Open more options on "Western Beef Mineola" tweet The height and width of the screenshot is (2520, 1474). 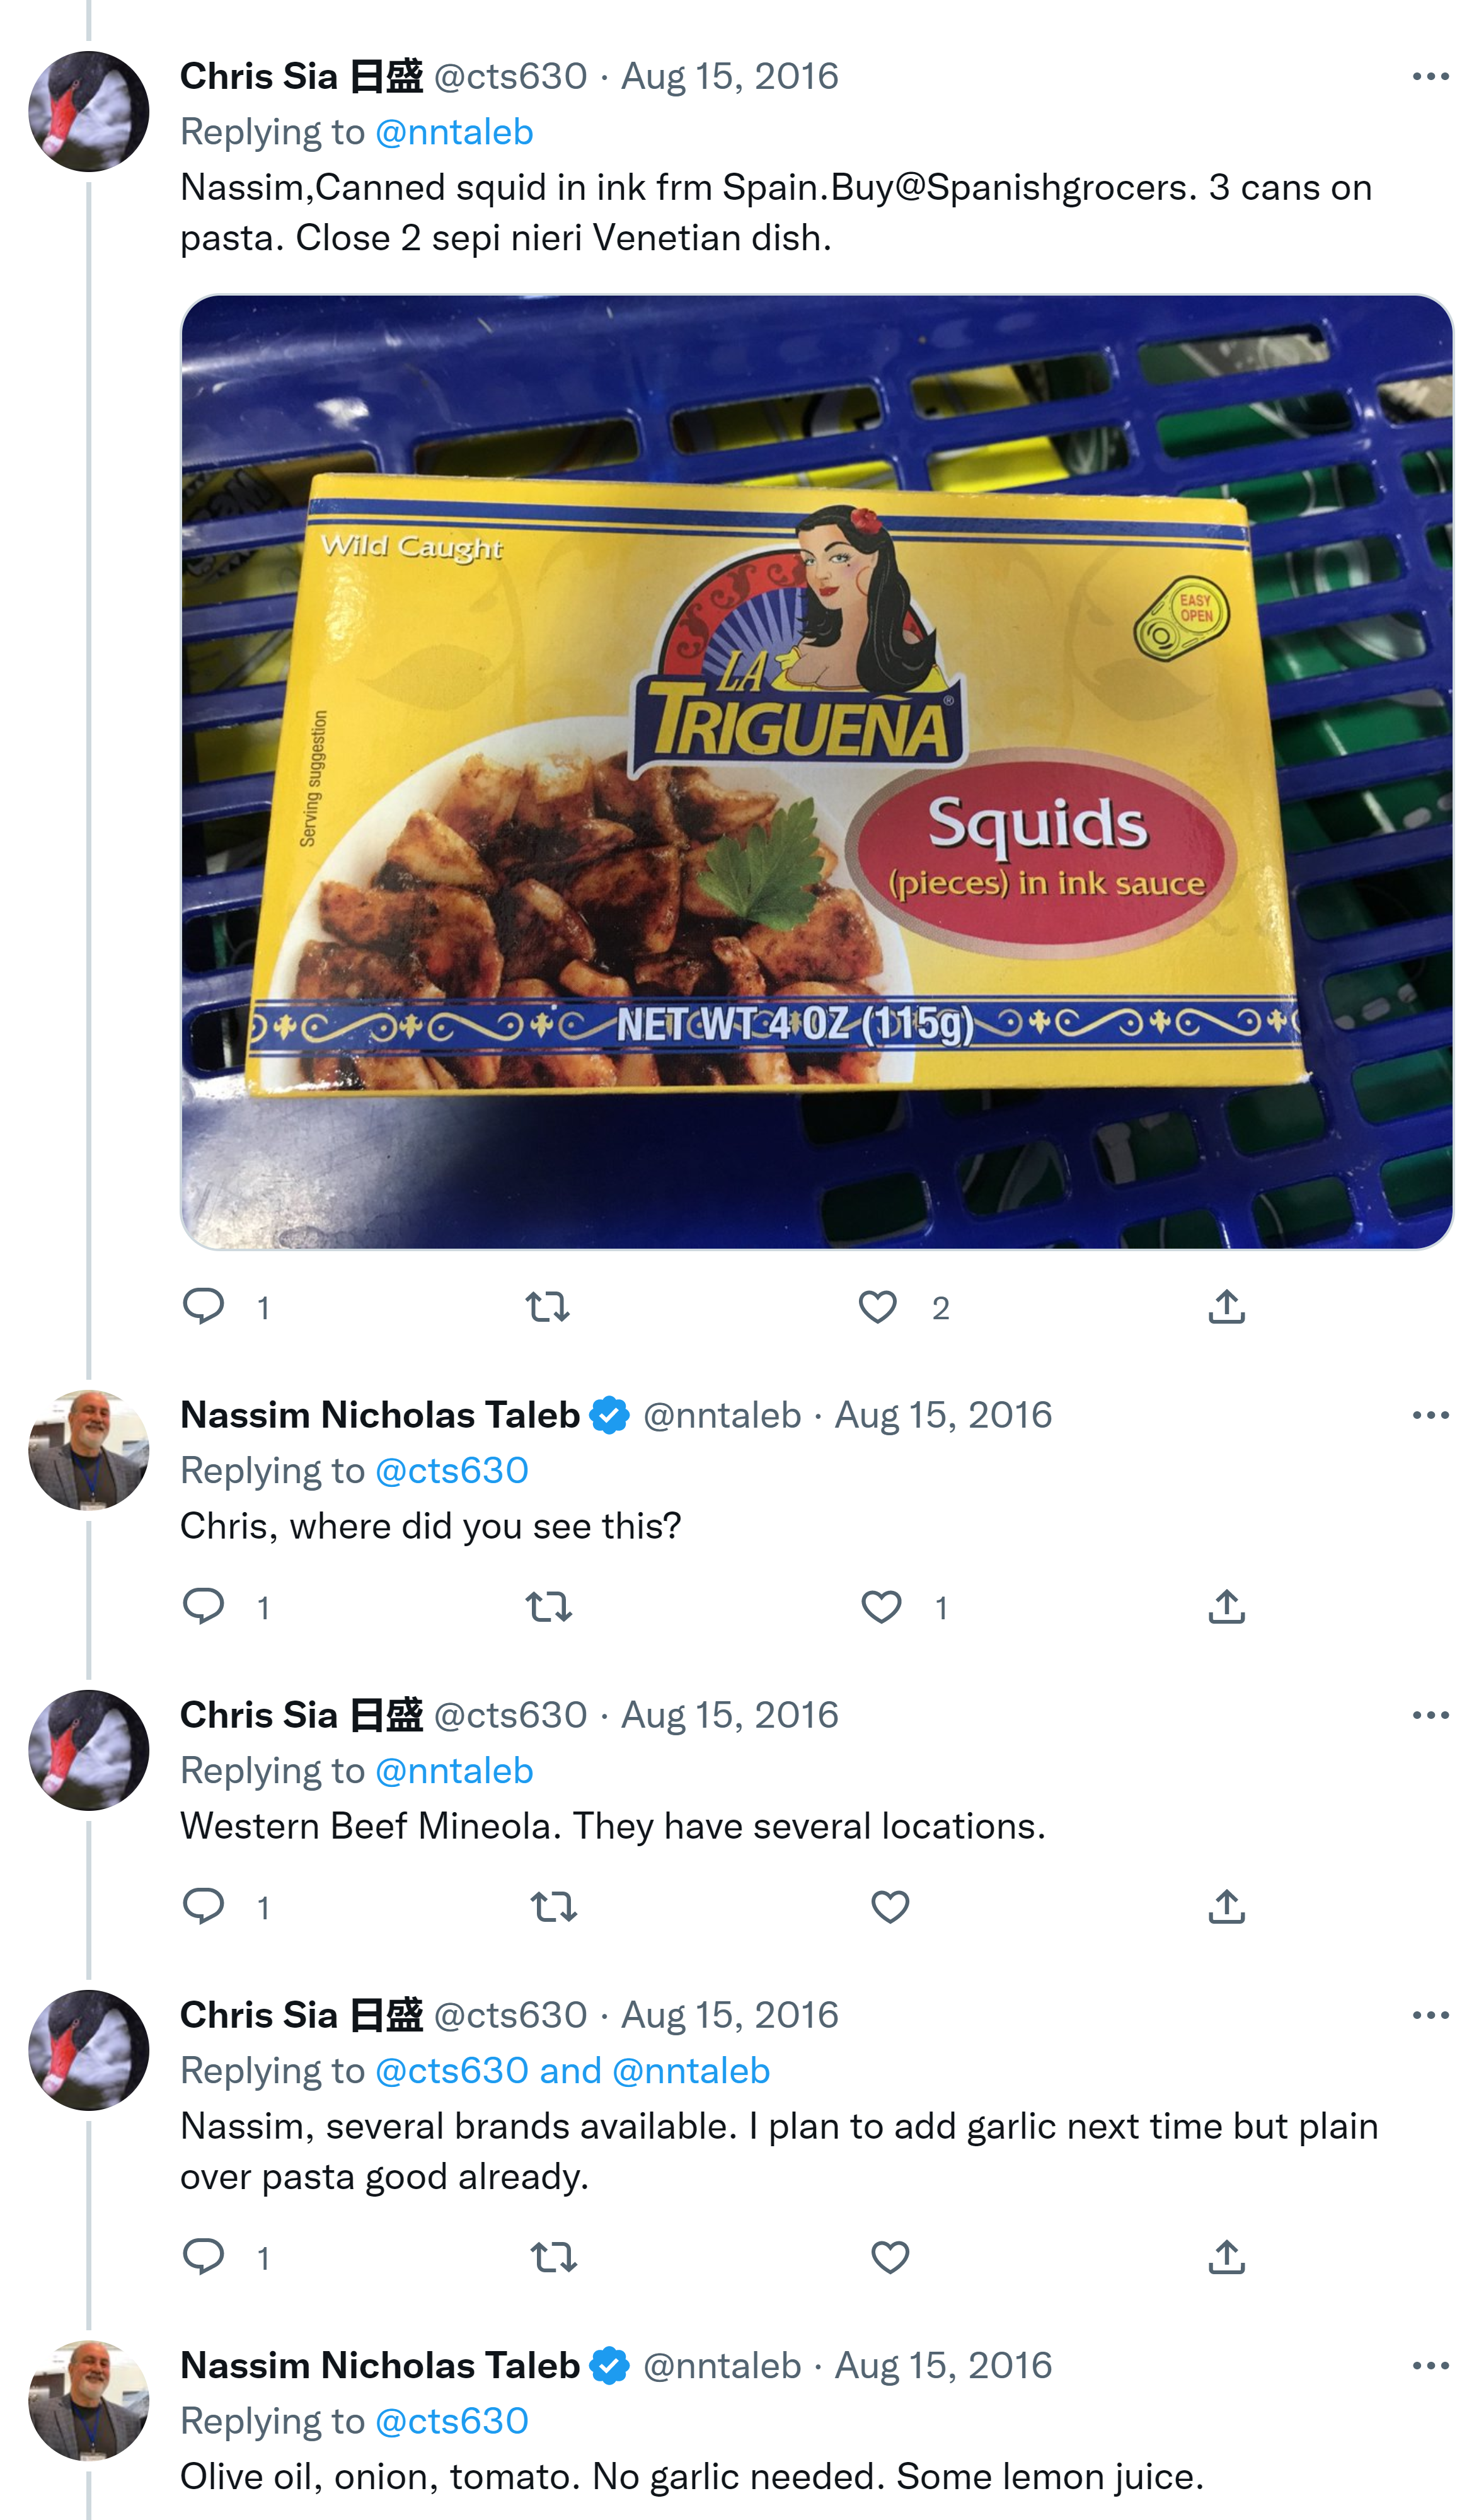coord(1430,1715)
